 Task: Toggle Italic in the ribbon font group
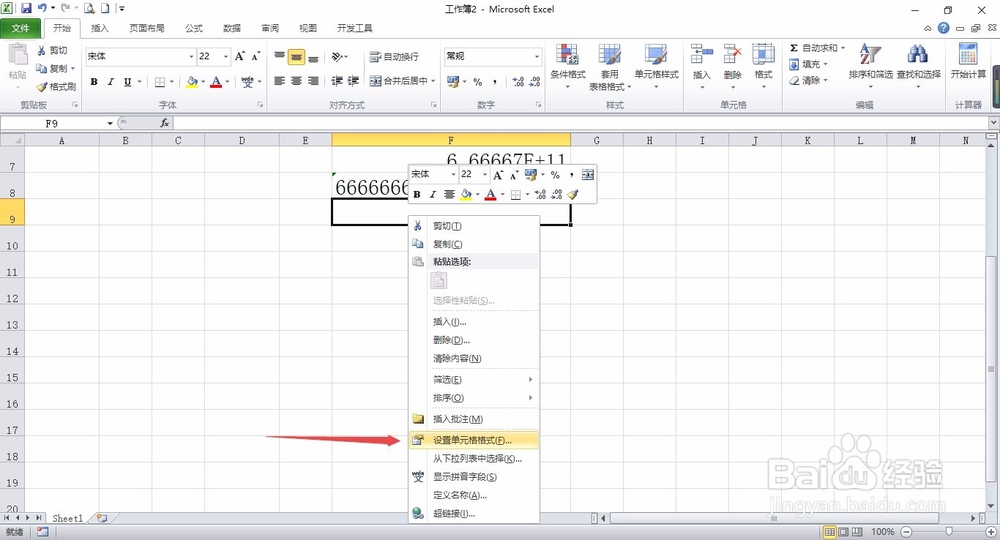click(x=110, y=82)
